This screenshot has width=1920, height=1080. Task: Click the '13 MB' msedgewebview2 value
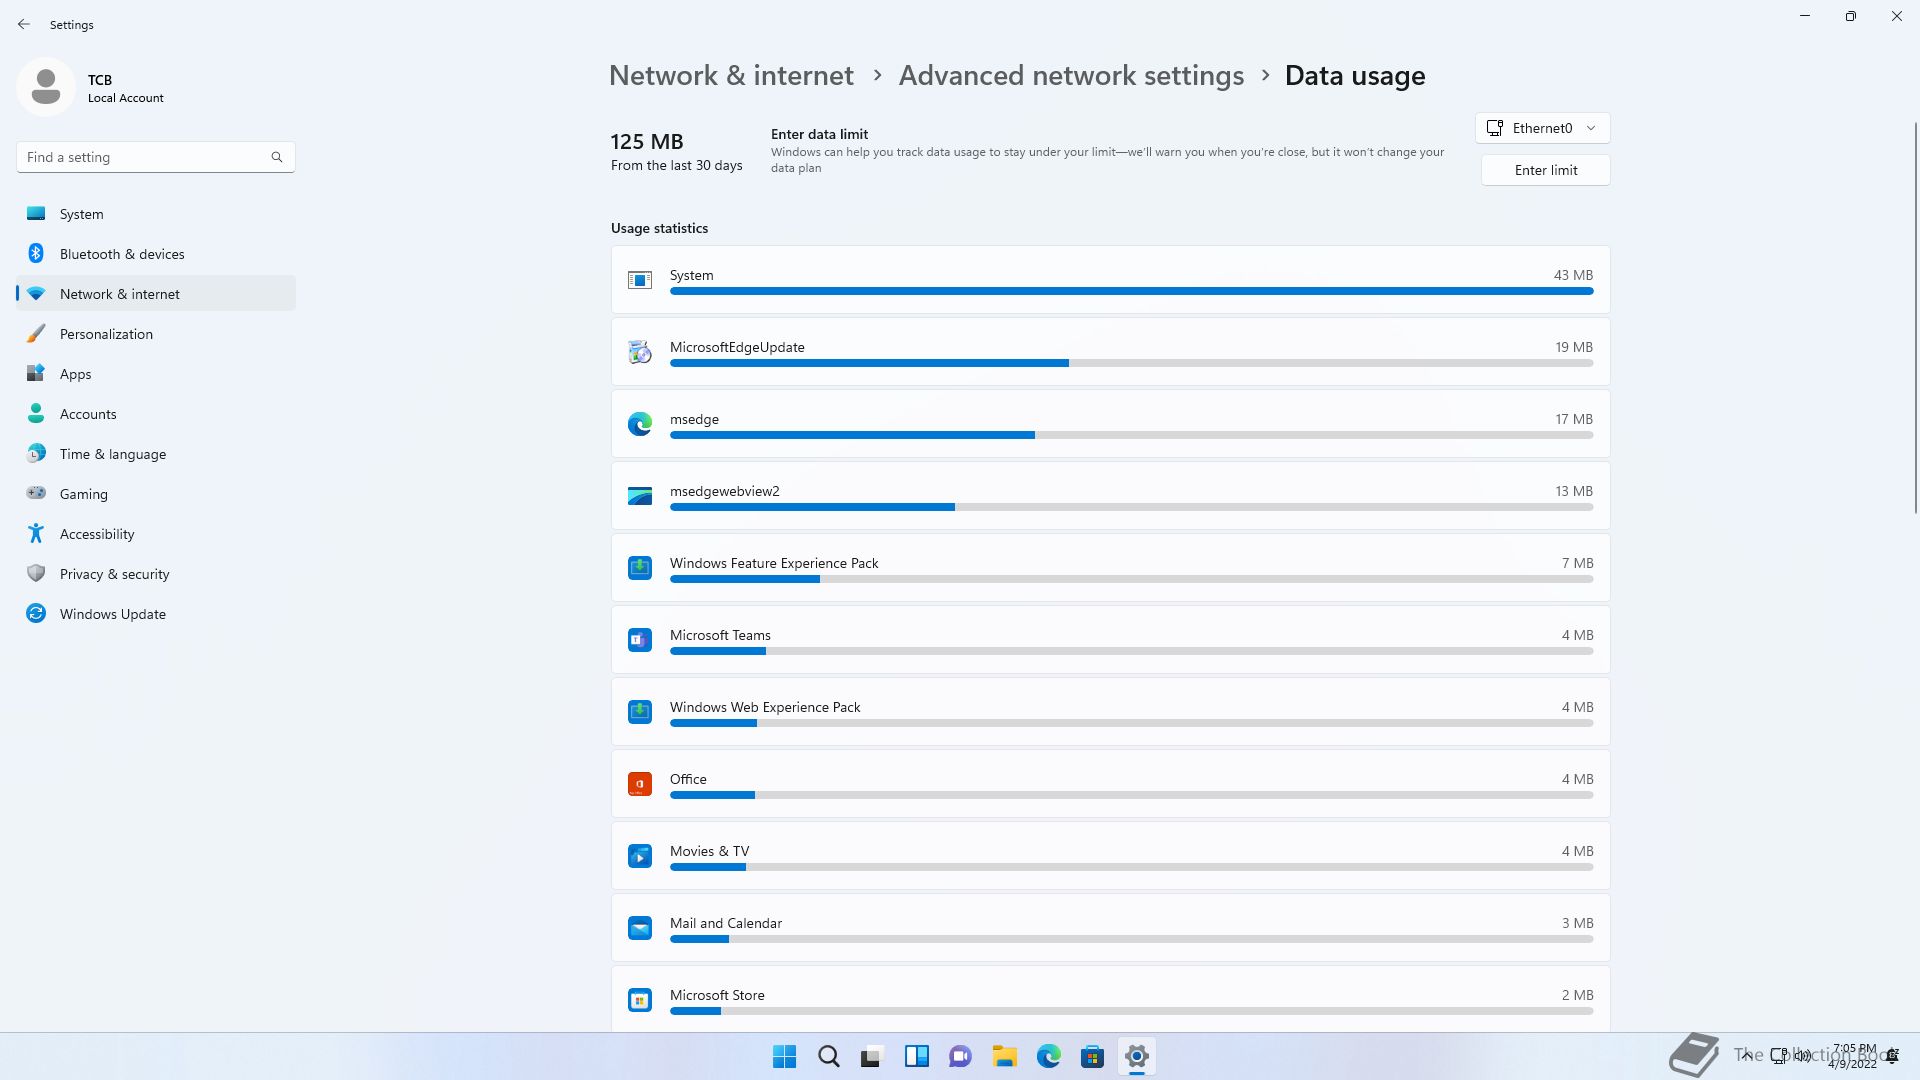point(1573,491)
